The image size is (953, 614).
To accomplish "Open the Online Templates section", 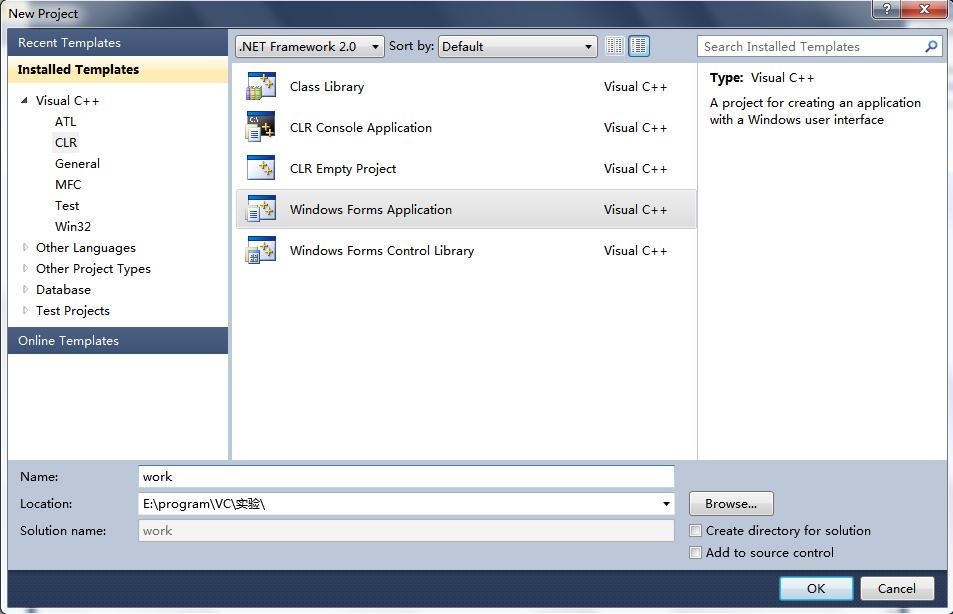I will pyautogui.click(x=118, y=340).
